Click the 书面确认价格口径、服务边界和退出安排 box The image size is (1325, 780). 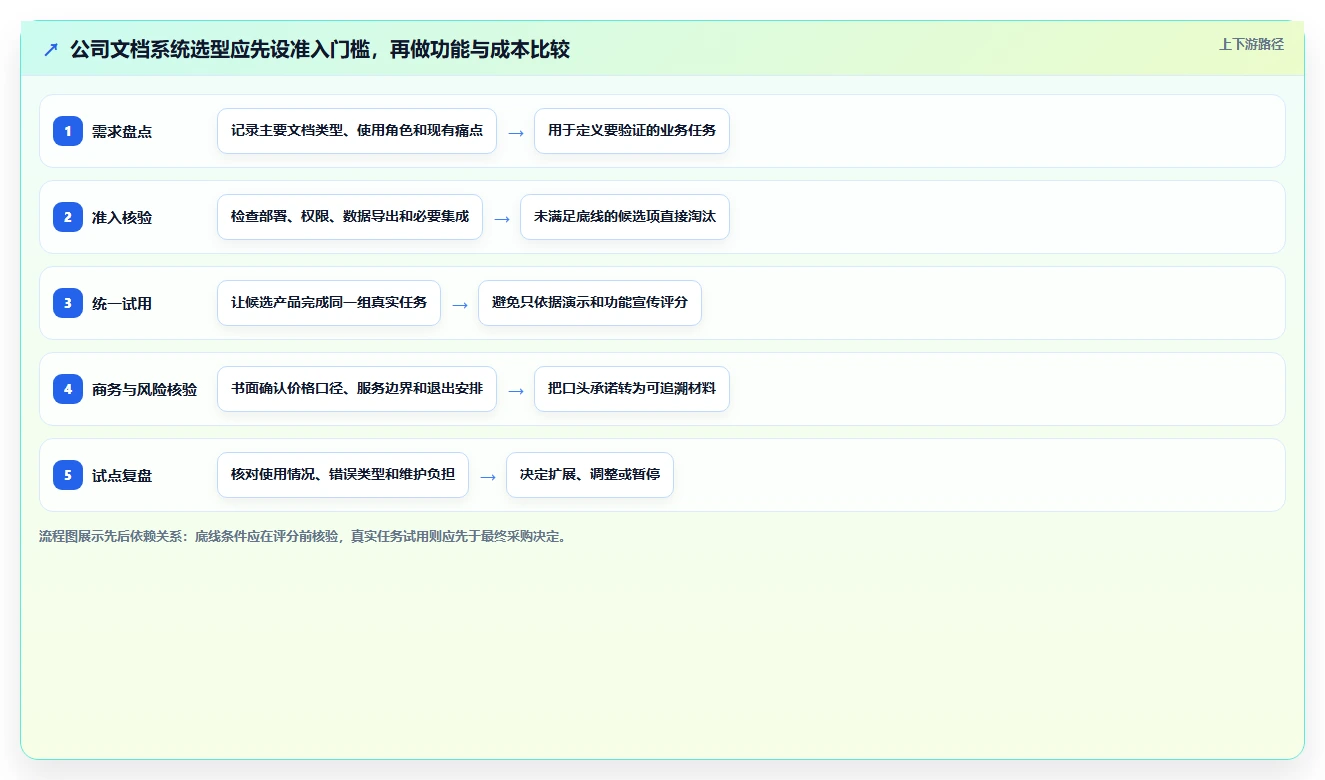tap(357, 389)
